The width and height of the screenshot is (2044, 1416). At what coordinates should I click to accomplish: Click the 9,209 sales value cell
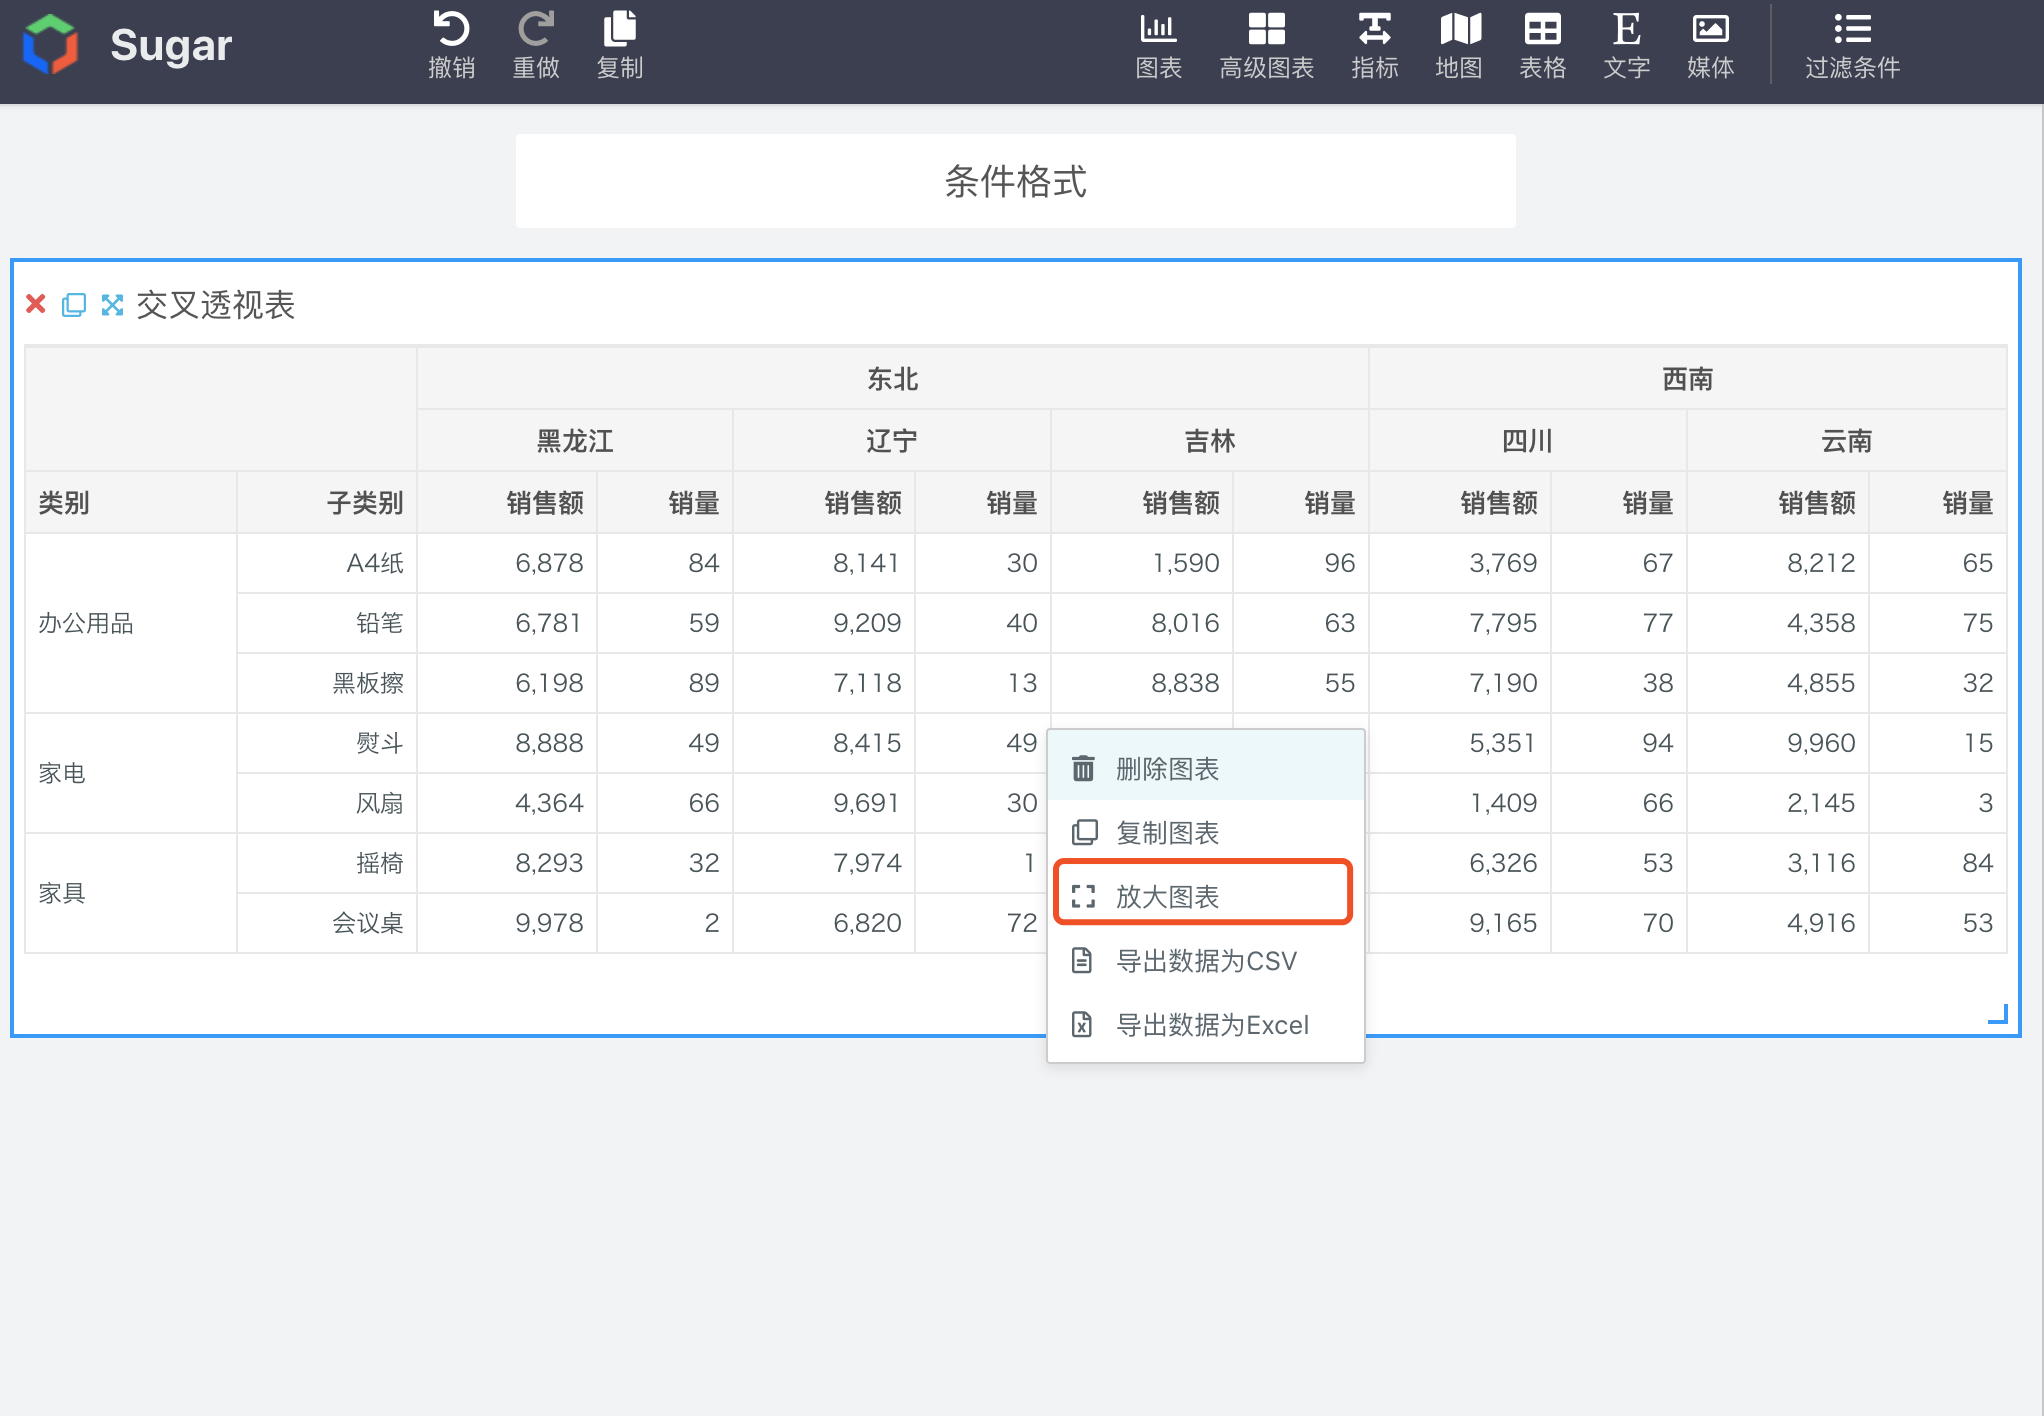click(825, 623)
